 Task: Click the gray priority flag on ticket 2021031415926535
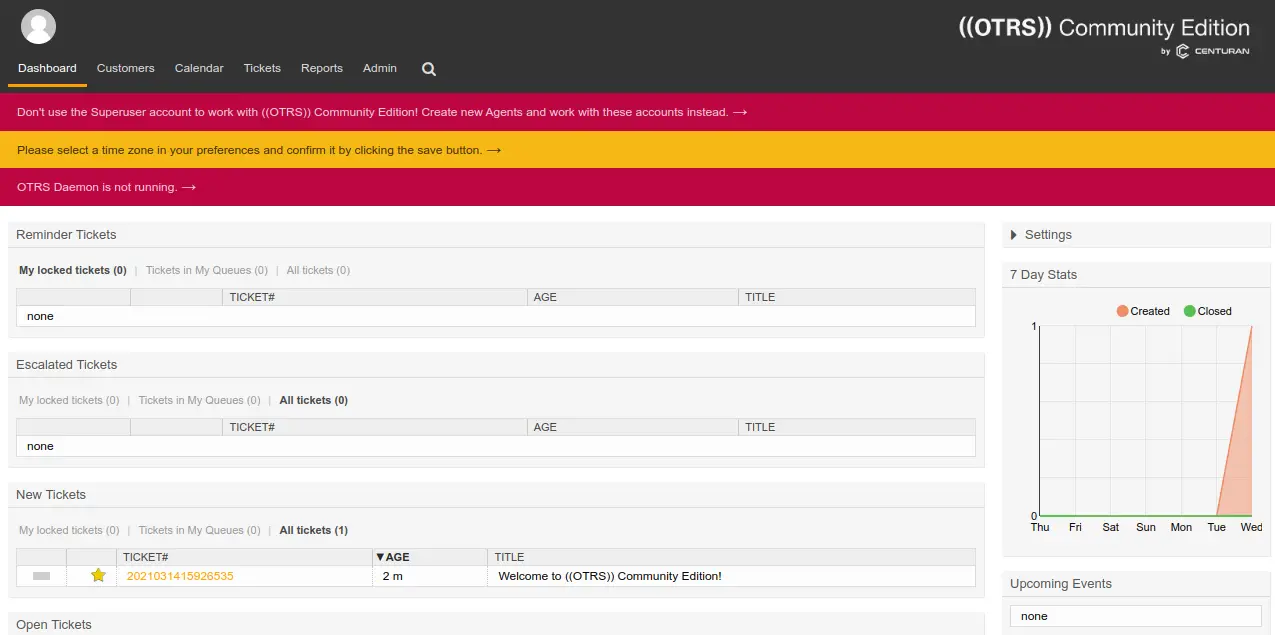pyautogui.click(x=41, y=576)
